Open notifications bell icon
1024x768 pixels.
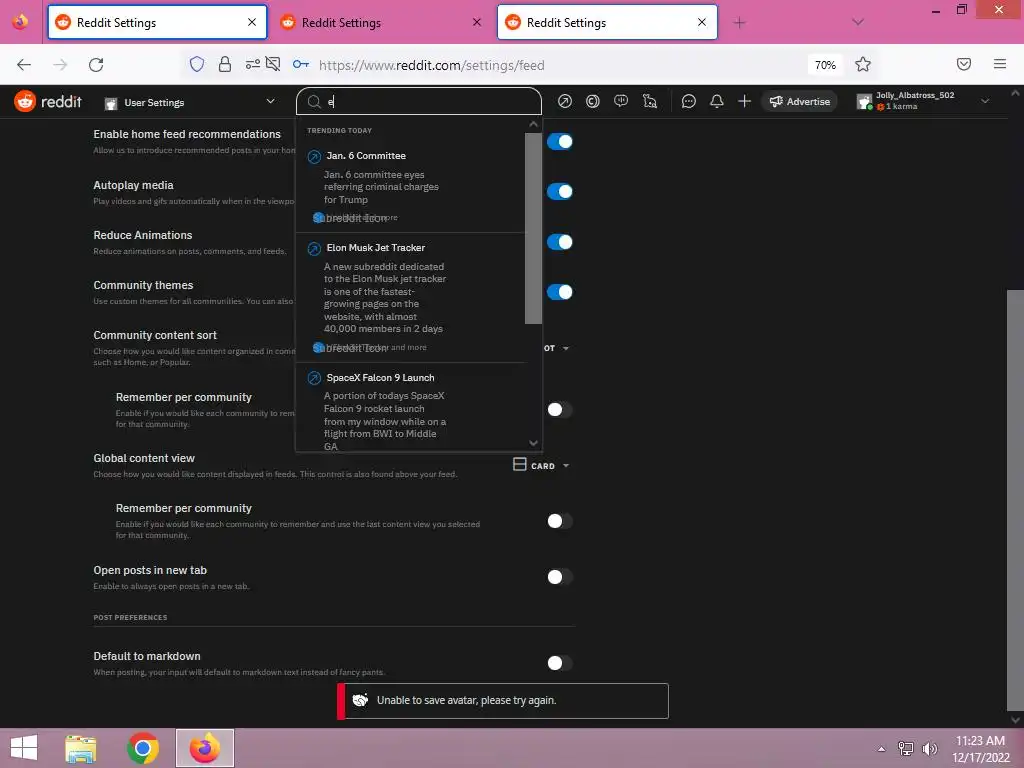(x=716, y=101)
